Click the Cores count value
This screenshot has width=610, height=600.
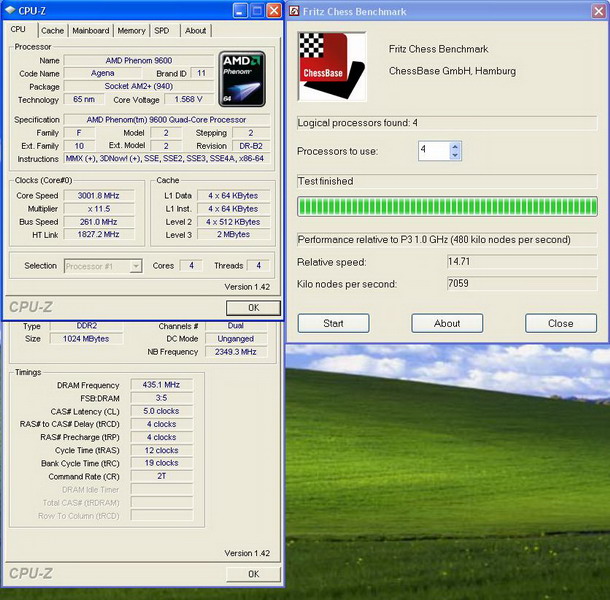tap(191, 265)
